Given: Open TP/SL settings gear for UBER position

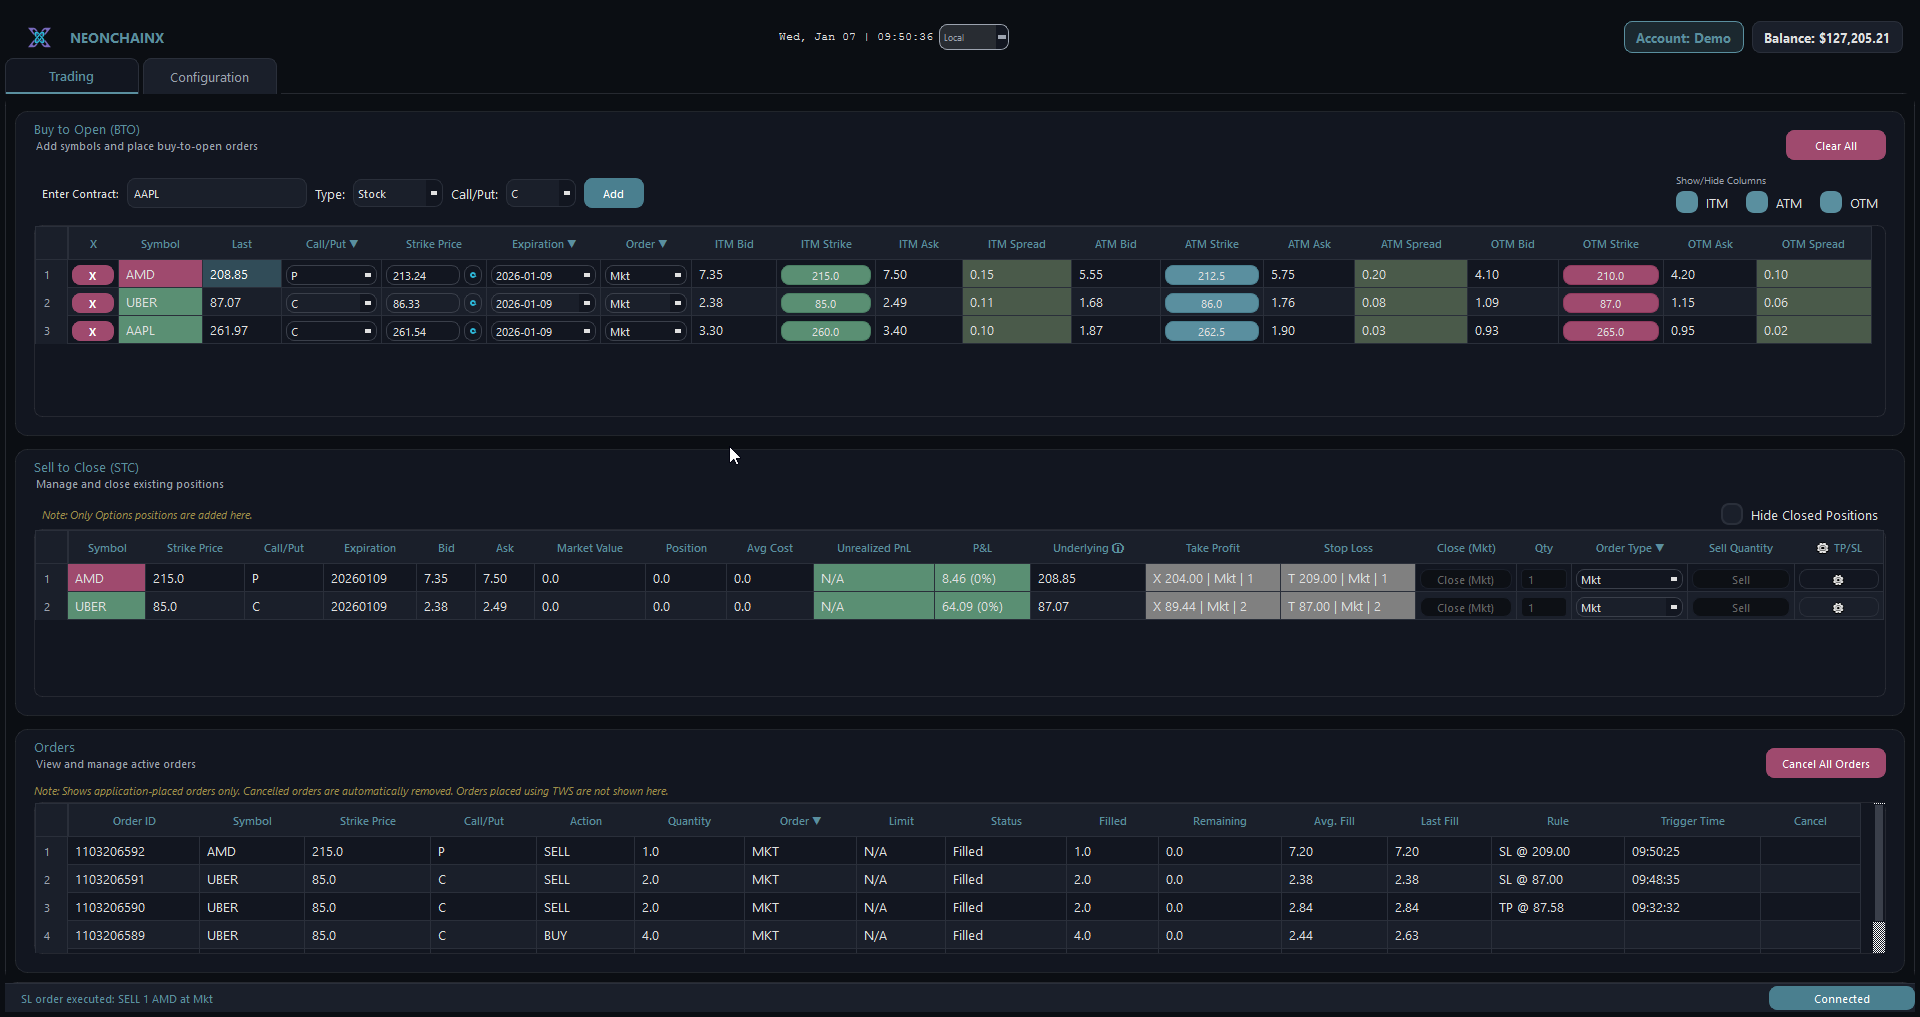Looking at the screenshot, I should point(1837,608).
